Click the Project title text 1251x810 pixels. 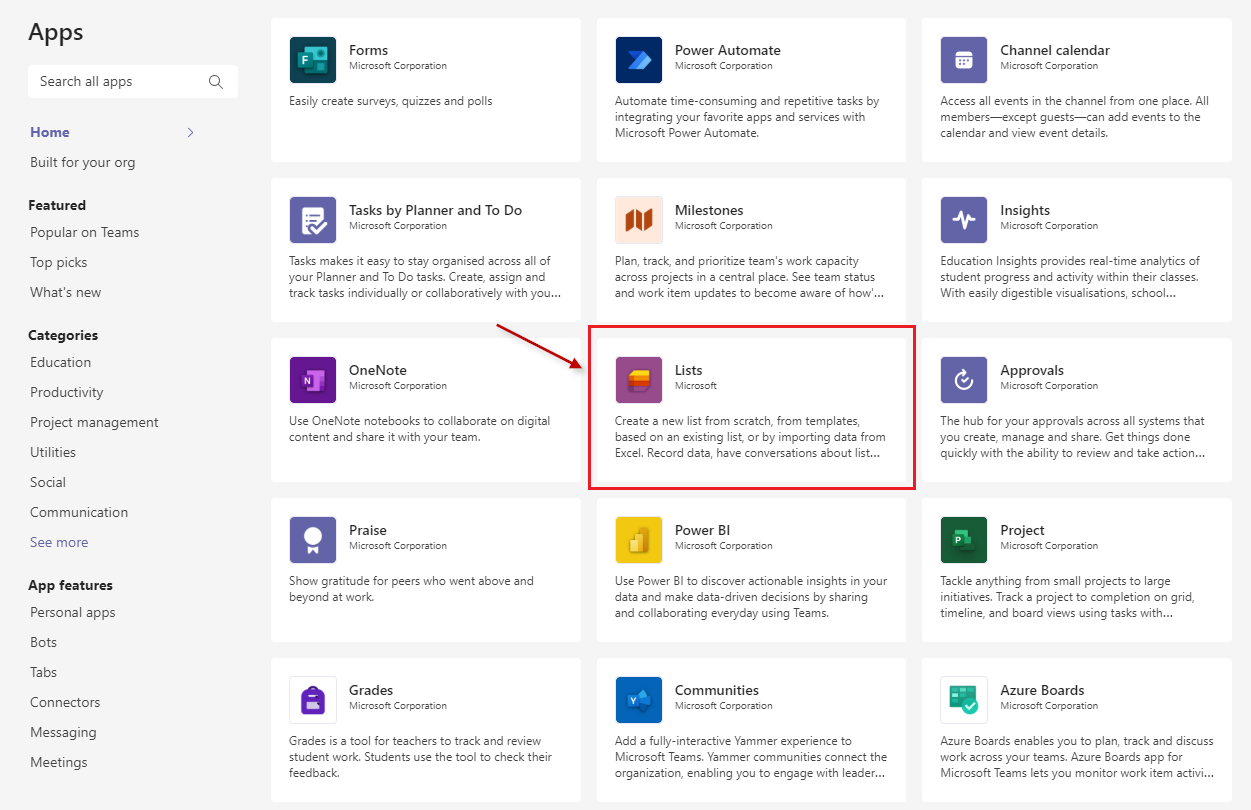[x=1022, y=530]
